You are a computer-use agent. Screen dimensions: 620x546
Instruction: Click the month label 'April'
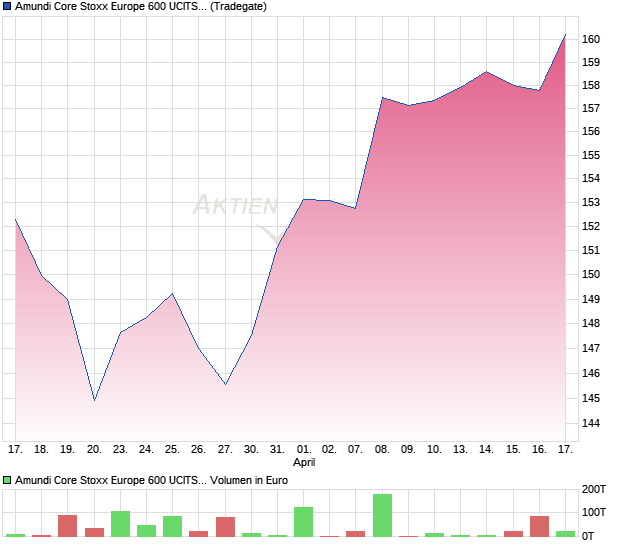[304, 463]
